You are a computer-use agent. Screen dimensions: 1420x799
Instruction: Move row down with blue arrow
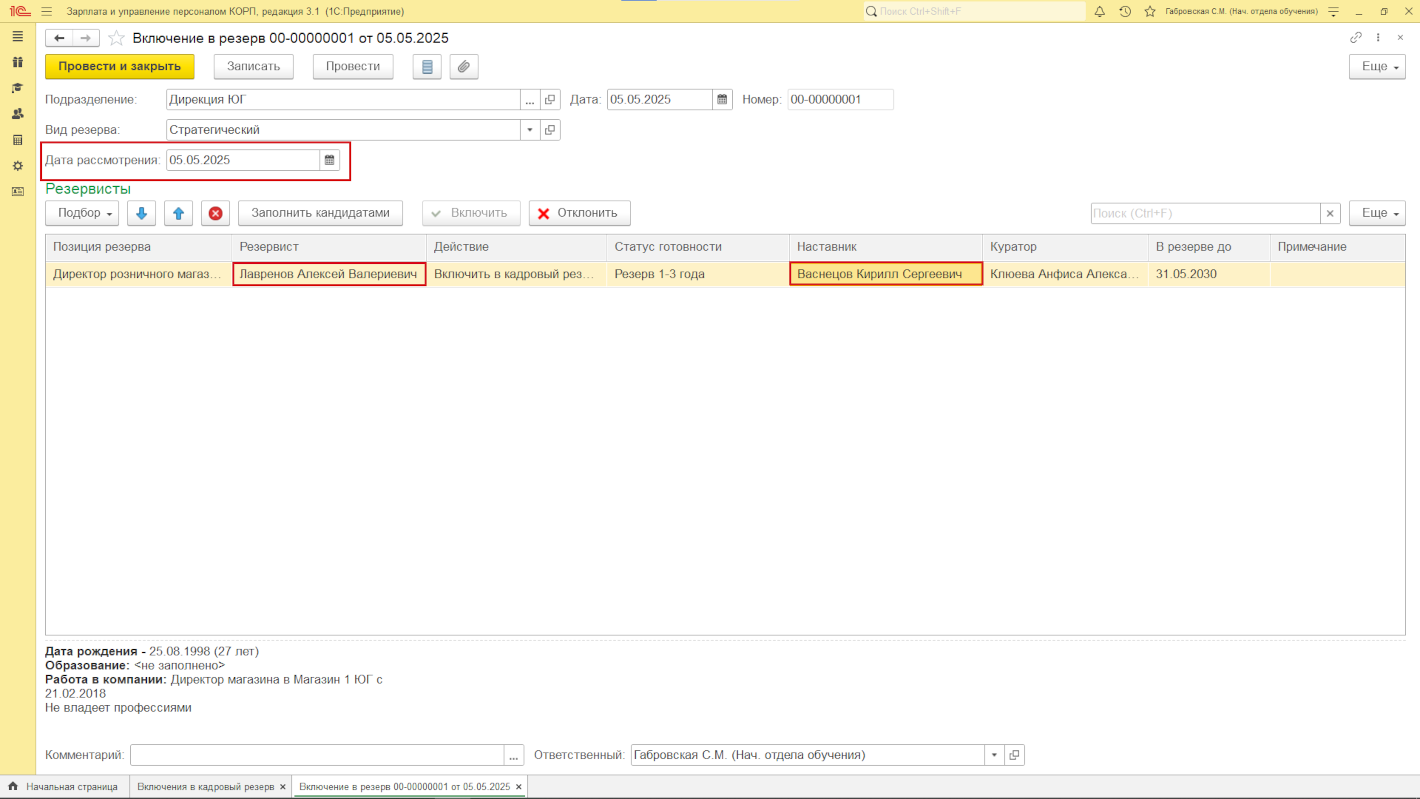click(141, 213)
